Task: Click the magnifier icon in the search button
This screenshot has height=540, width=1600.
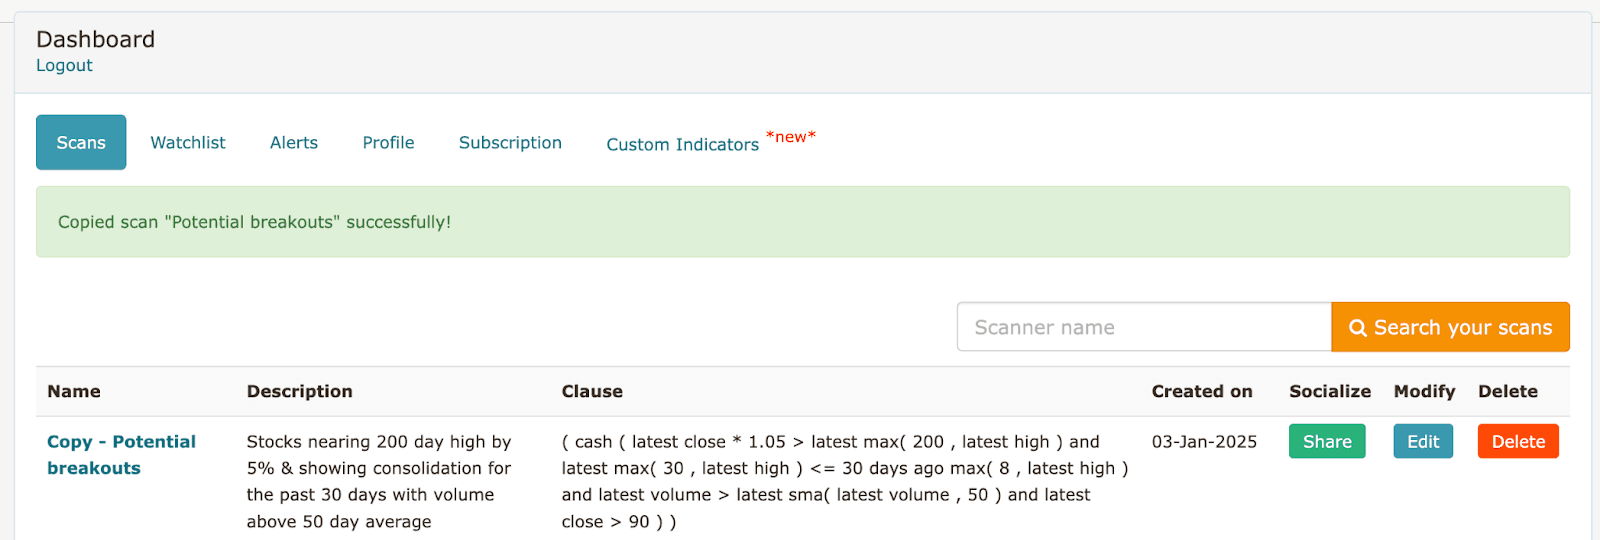Action: click(x=1357, y=328)
